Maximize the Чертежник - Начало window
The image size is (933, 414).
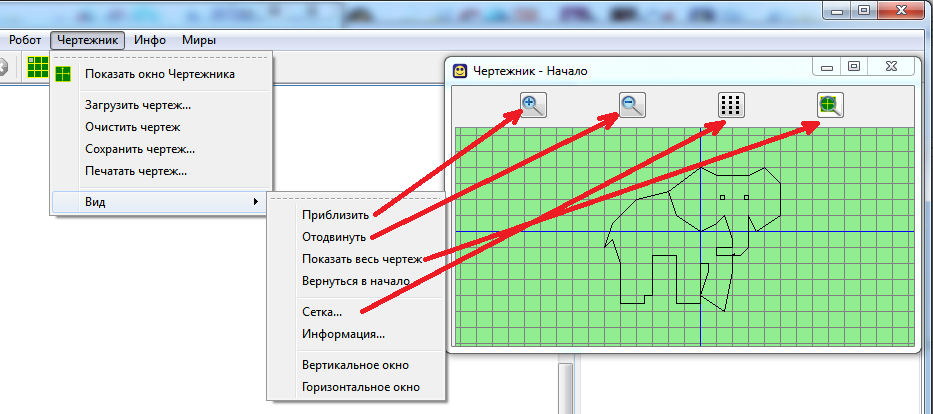coord(854,67)
